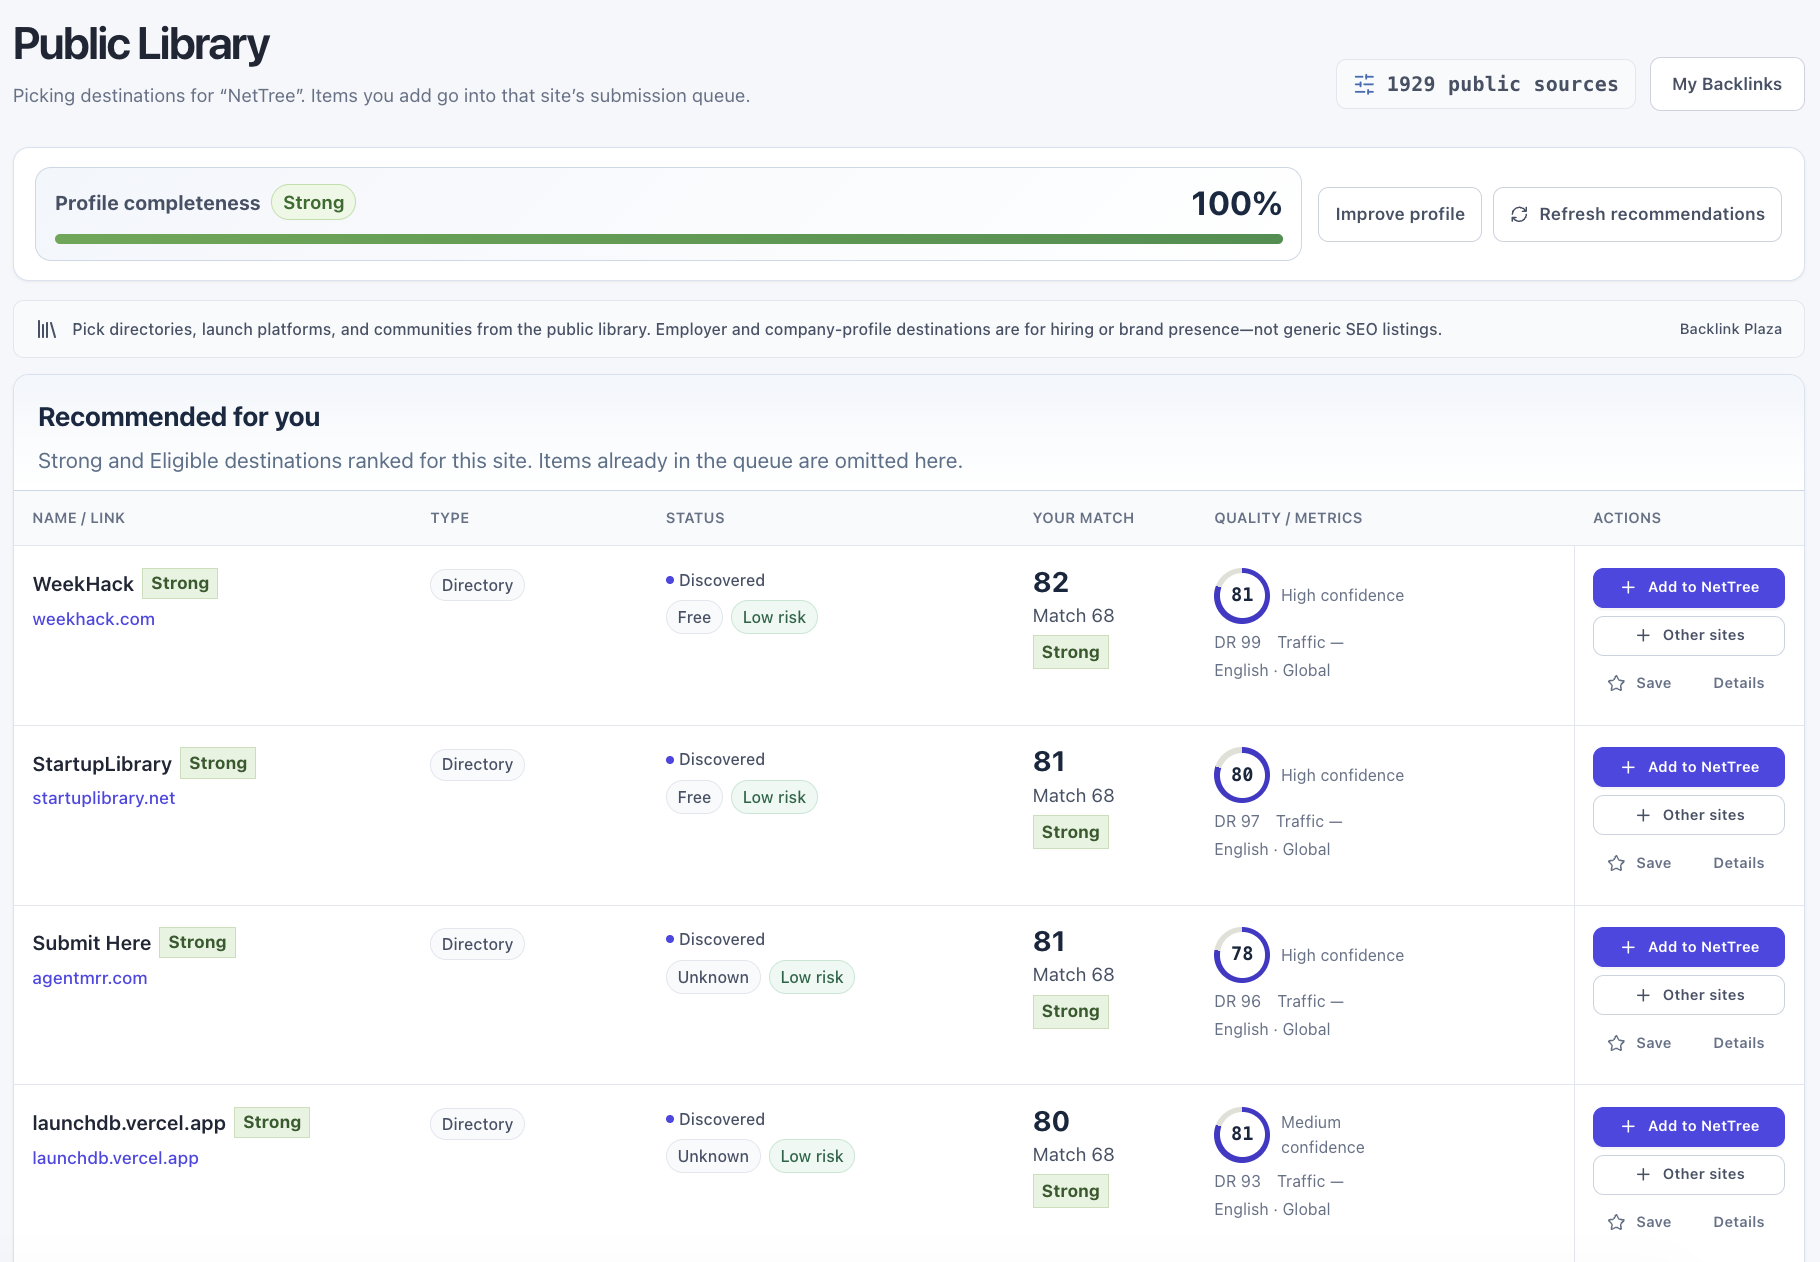Screen dimensions: 1820x1262
Task: Open the Backlink Plaza link
Action: click(x=1731, y=329)
